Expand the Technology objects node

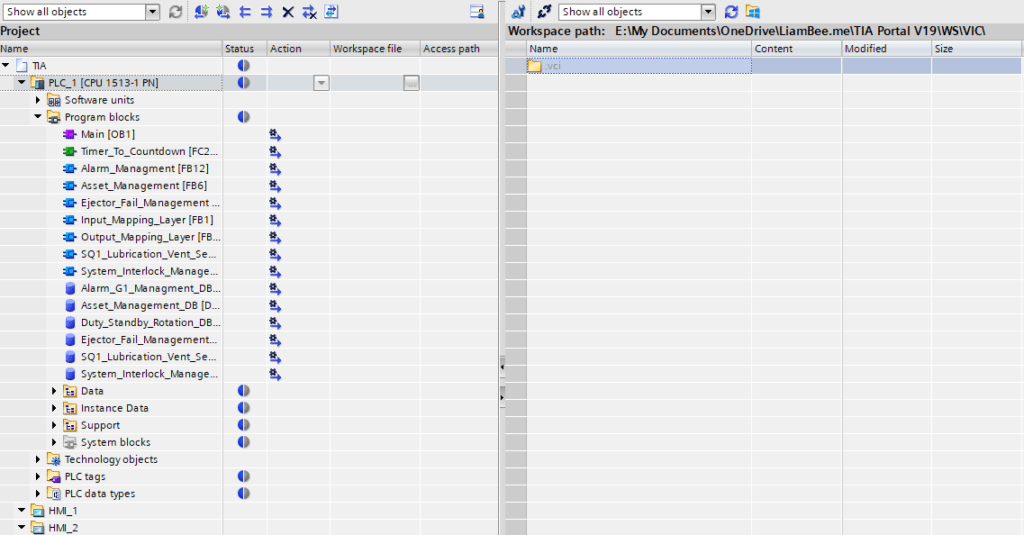coord(39,460)
